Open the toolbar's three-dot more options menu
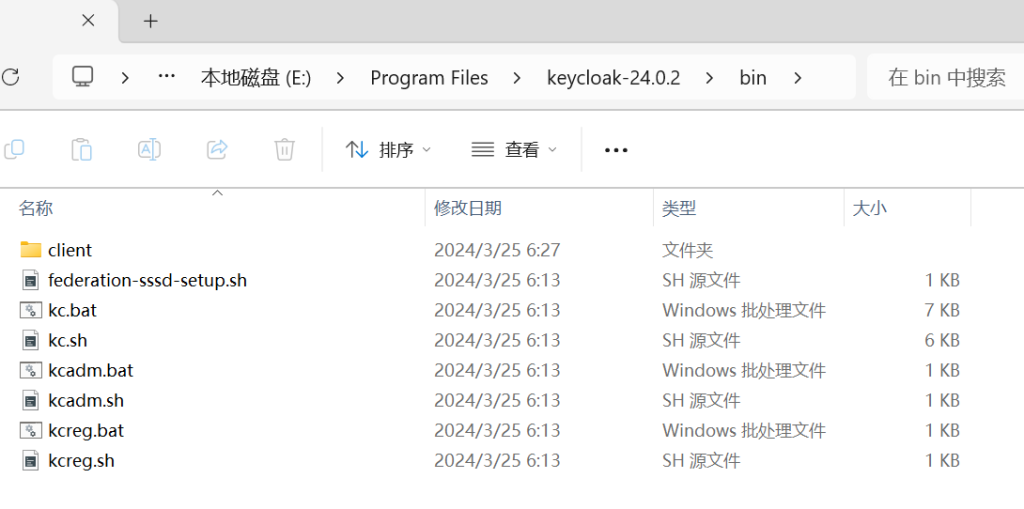This screenshot has width=1024, height=509. pos(616,150)
